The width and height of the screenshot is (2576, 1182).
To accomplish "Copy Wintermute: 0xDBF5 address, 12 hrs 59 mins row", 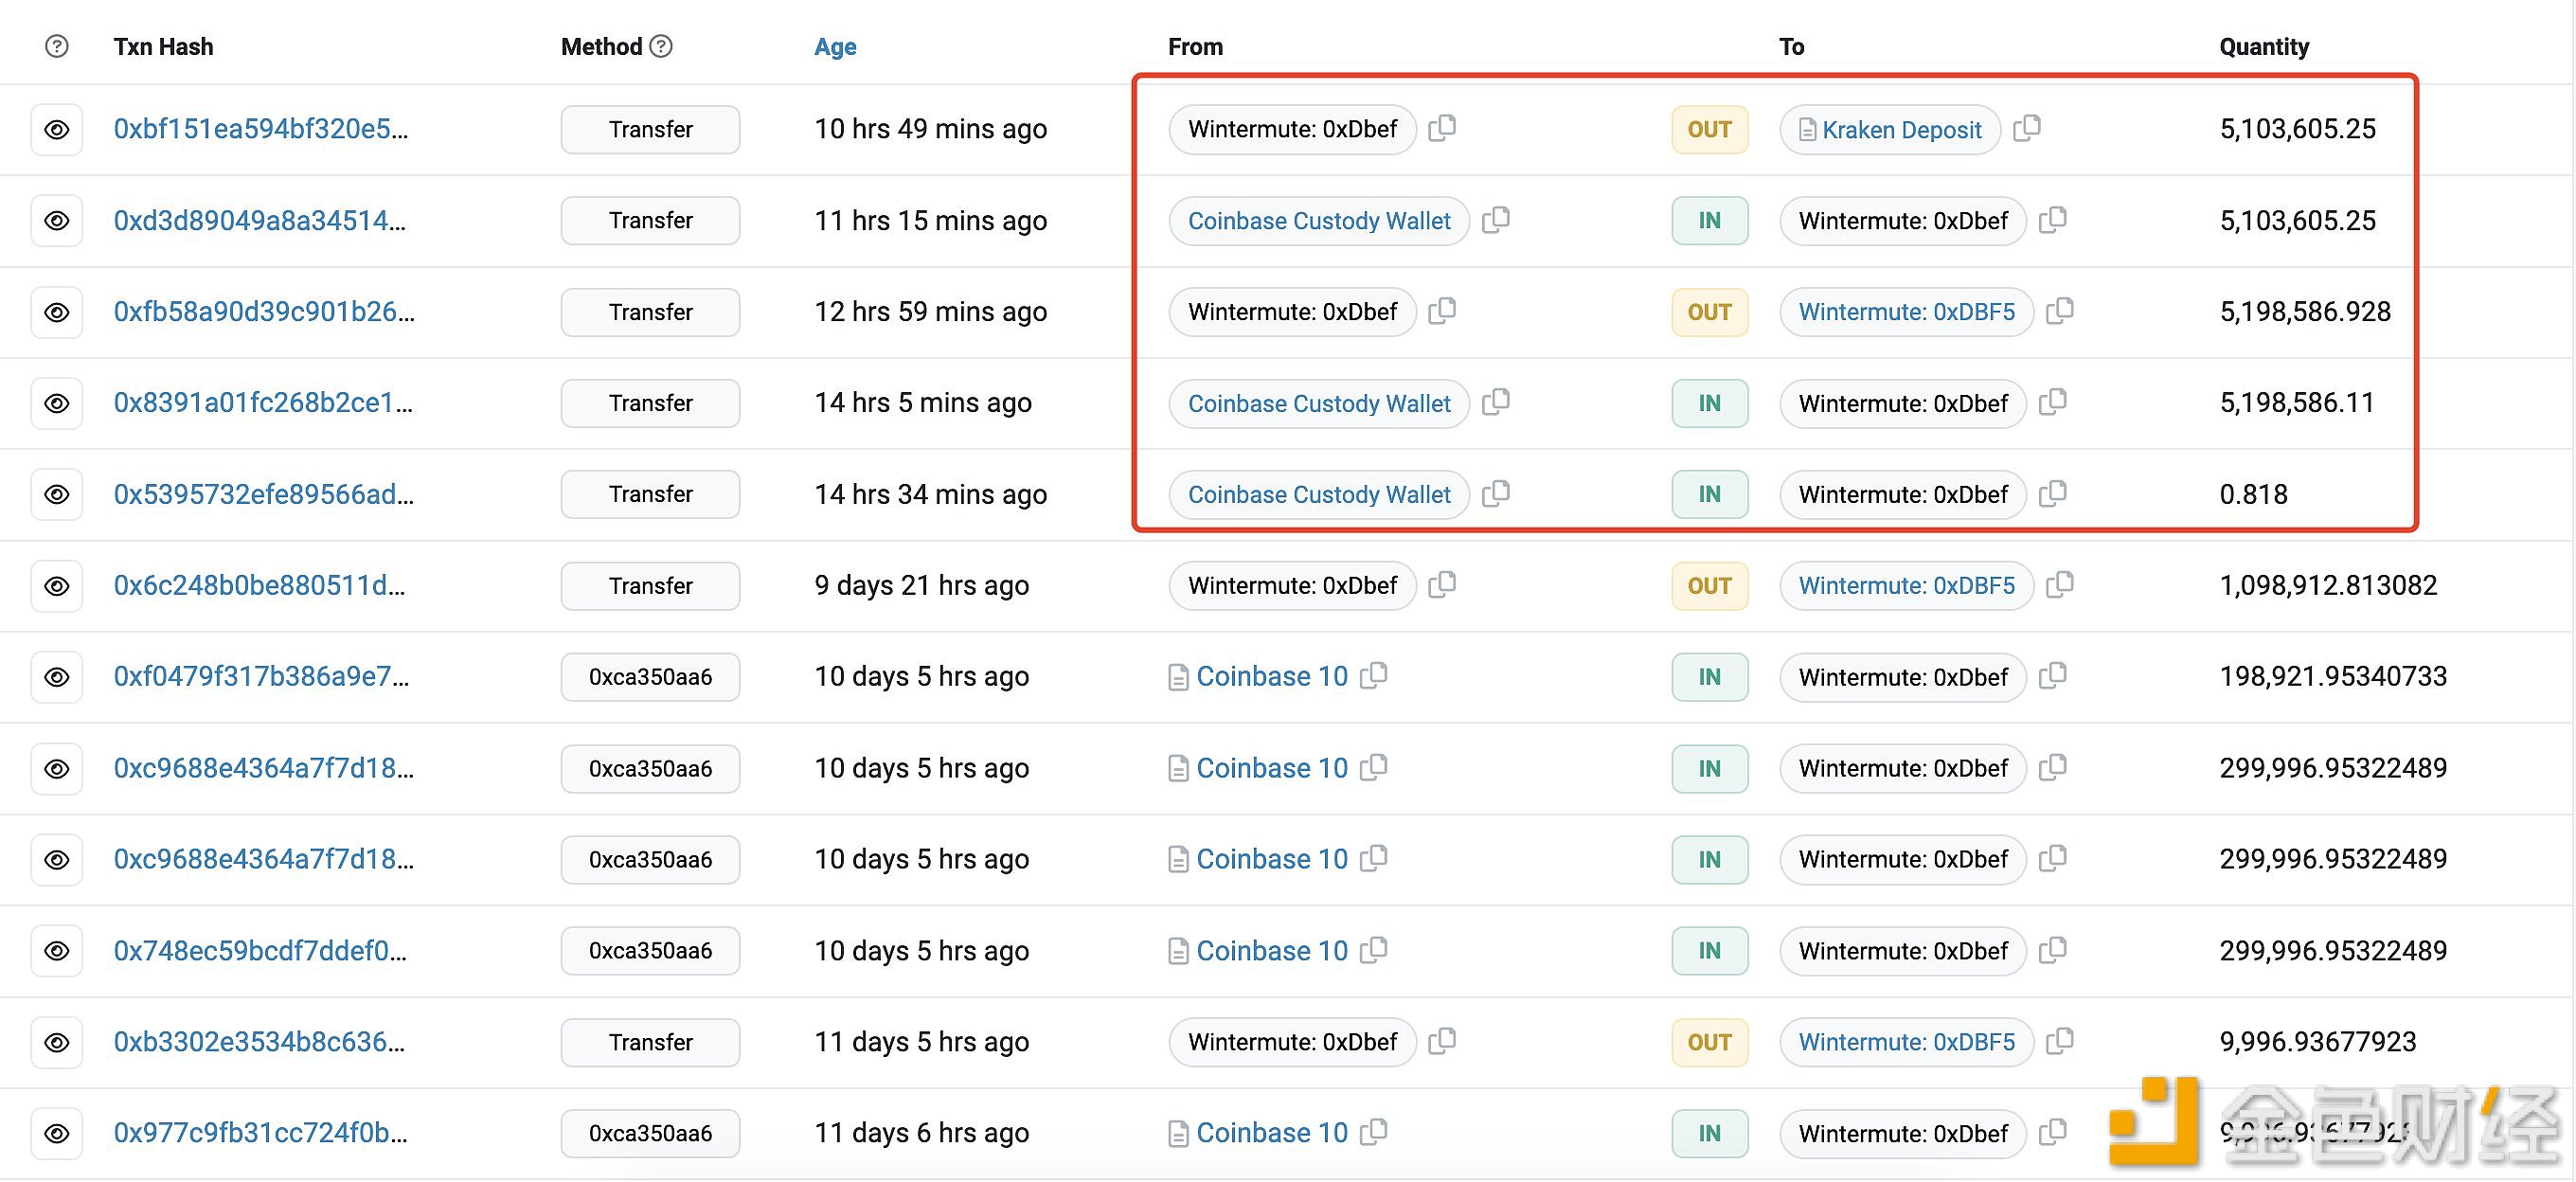I will tap(2060, 311).
